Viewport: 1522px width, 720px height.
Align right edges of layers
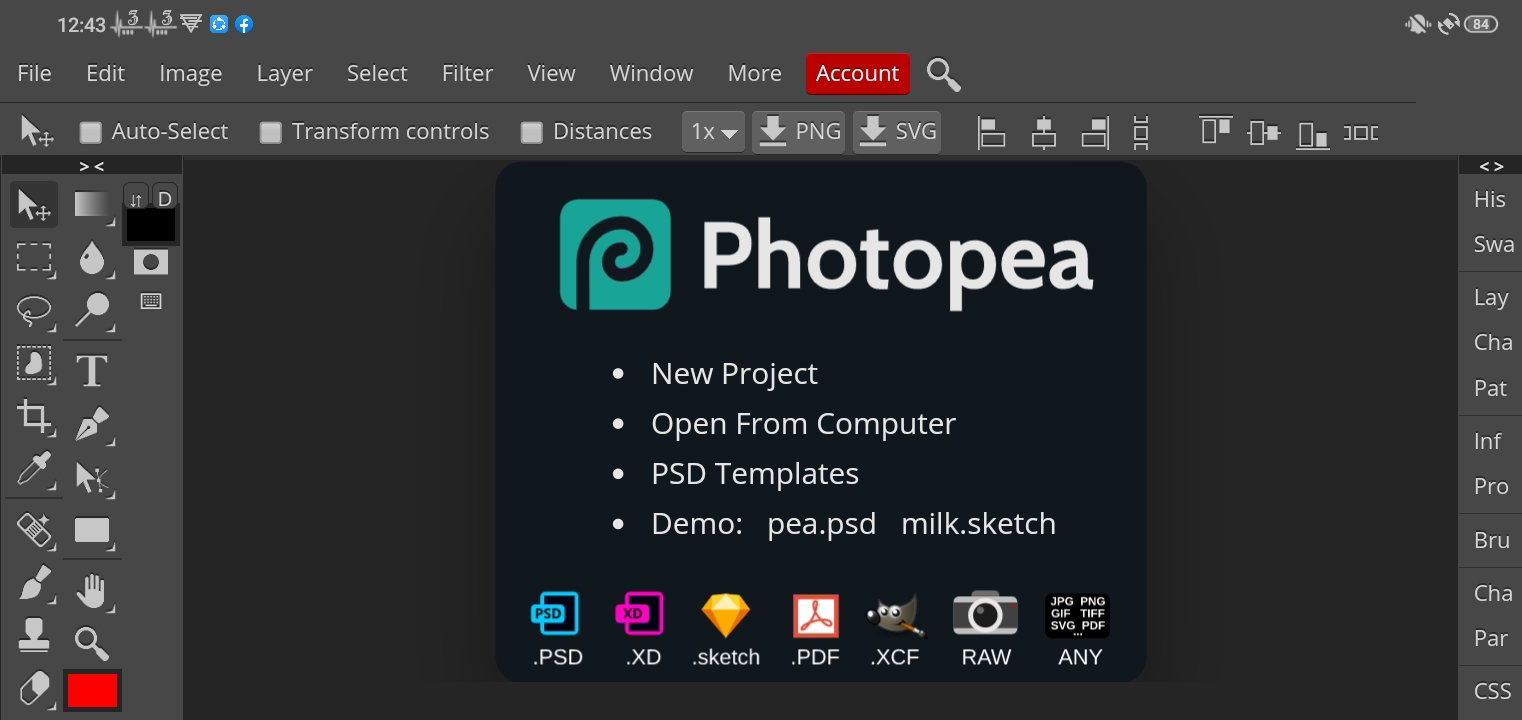[x=1095, y=132]
